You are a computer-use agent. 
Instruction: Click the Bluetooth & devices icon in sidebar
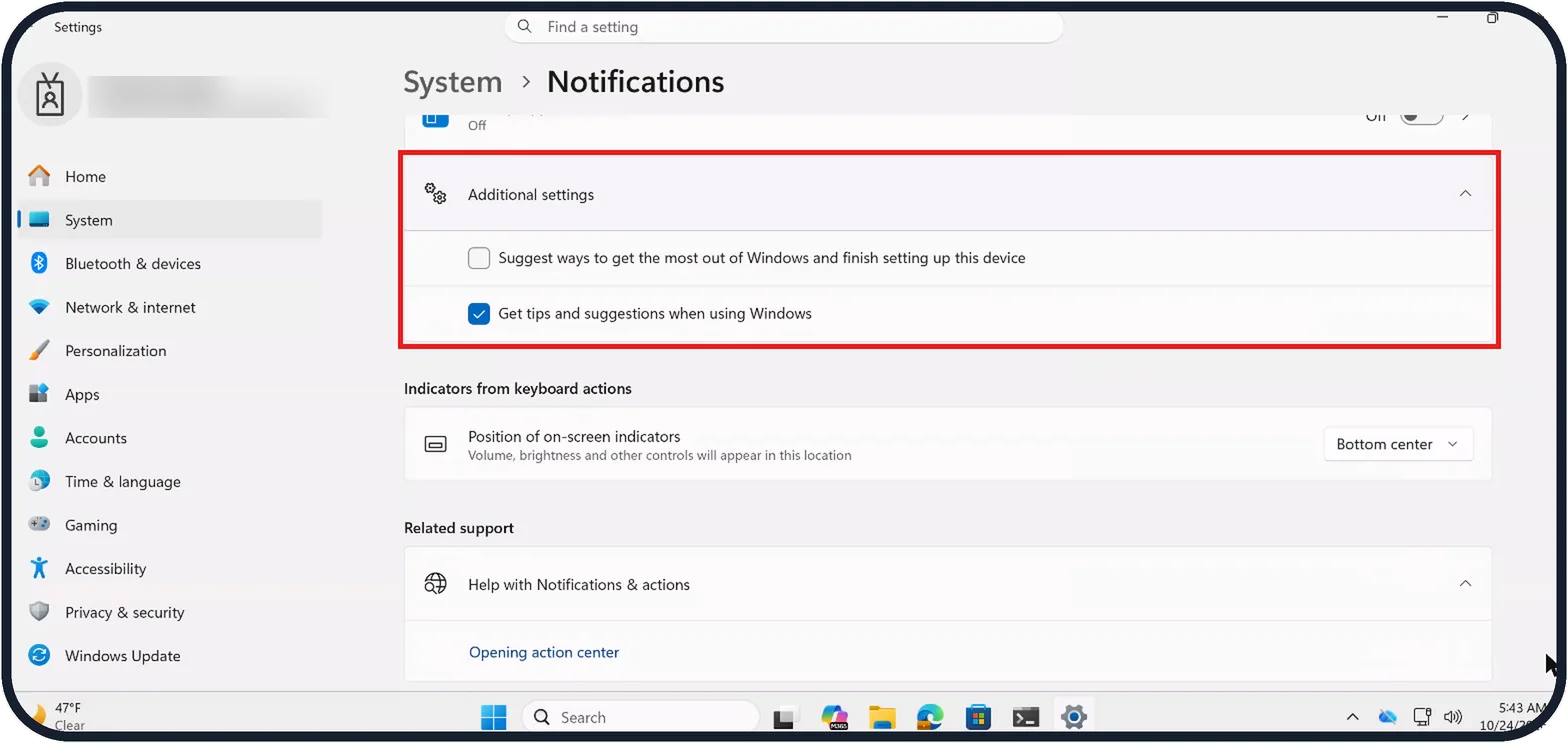click(39, 263)
